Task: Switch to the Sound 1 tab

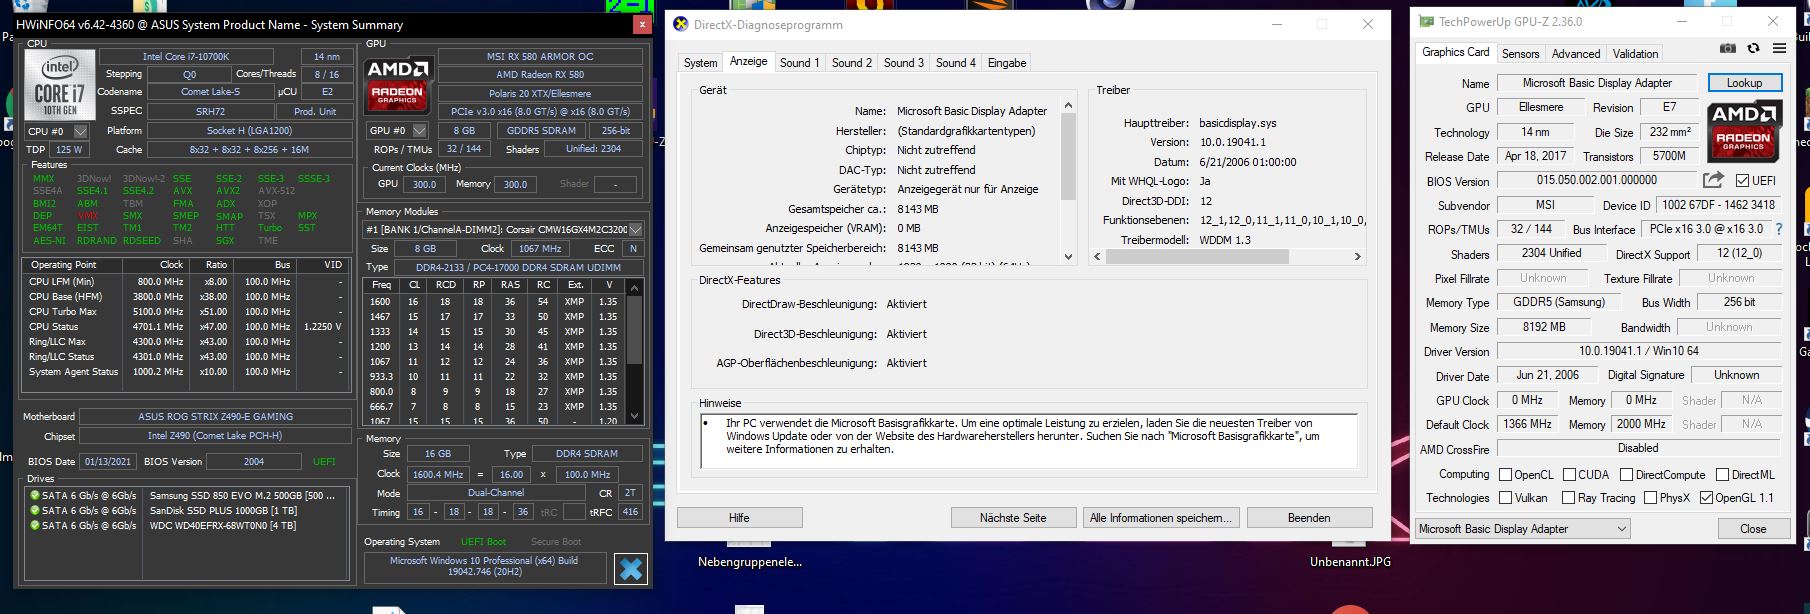Action: coord(799,63)
